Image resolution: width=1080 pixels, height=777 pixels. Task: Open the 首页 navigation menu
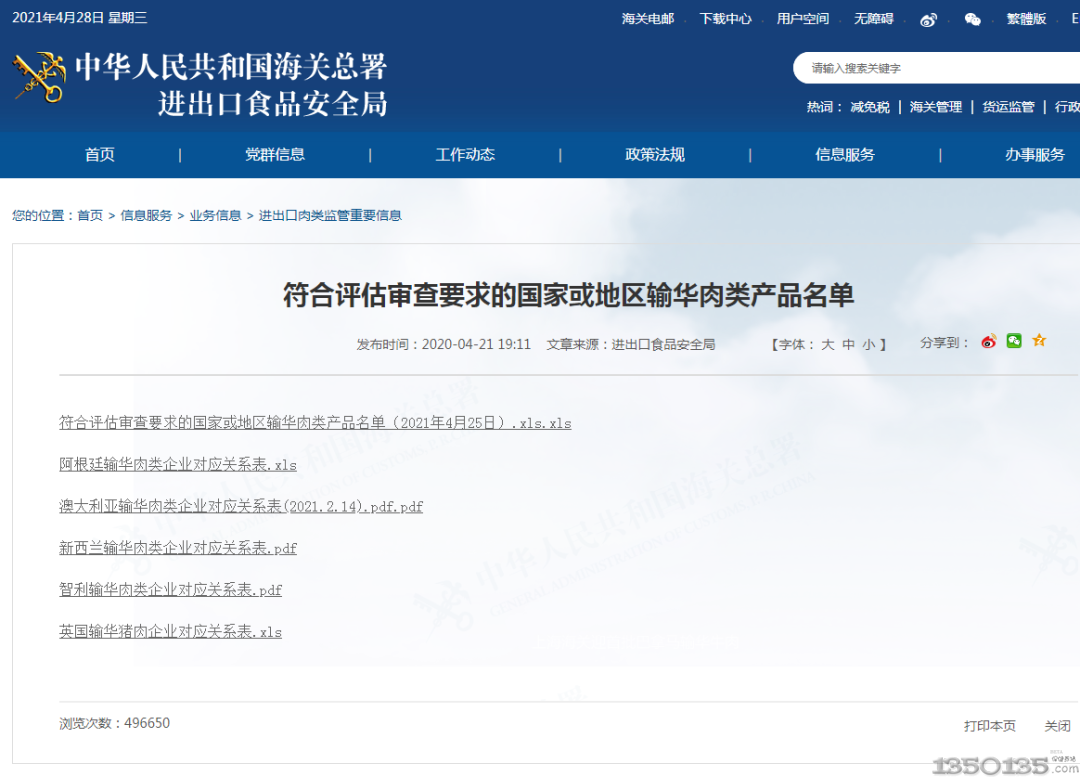[100, 155]
